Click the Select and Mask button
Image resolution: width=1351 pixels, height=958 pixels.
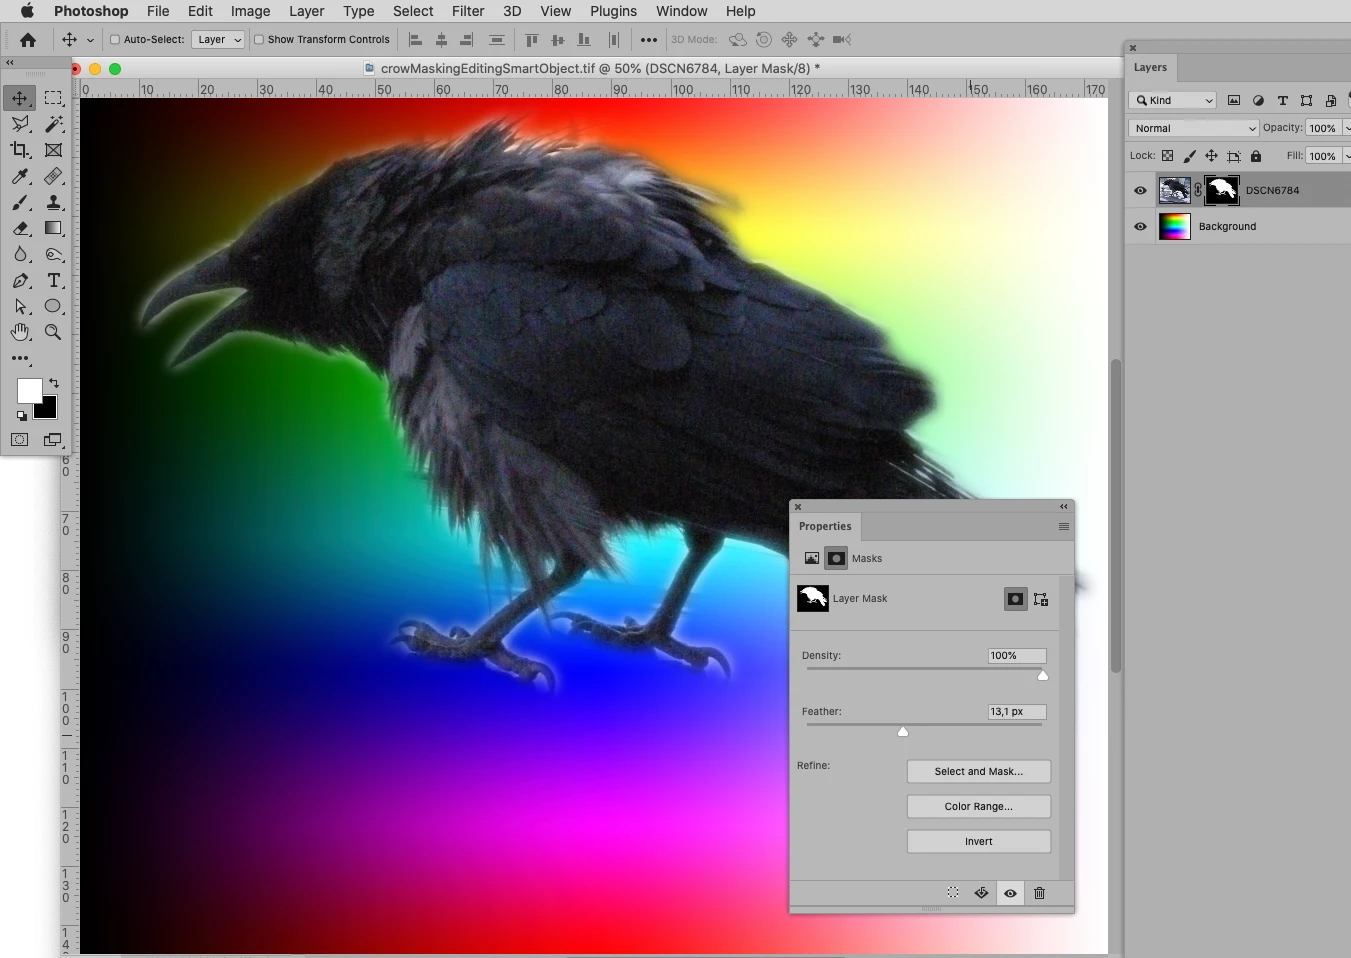(979, 771)
